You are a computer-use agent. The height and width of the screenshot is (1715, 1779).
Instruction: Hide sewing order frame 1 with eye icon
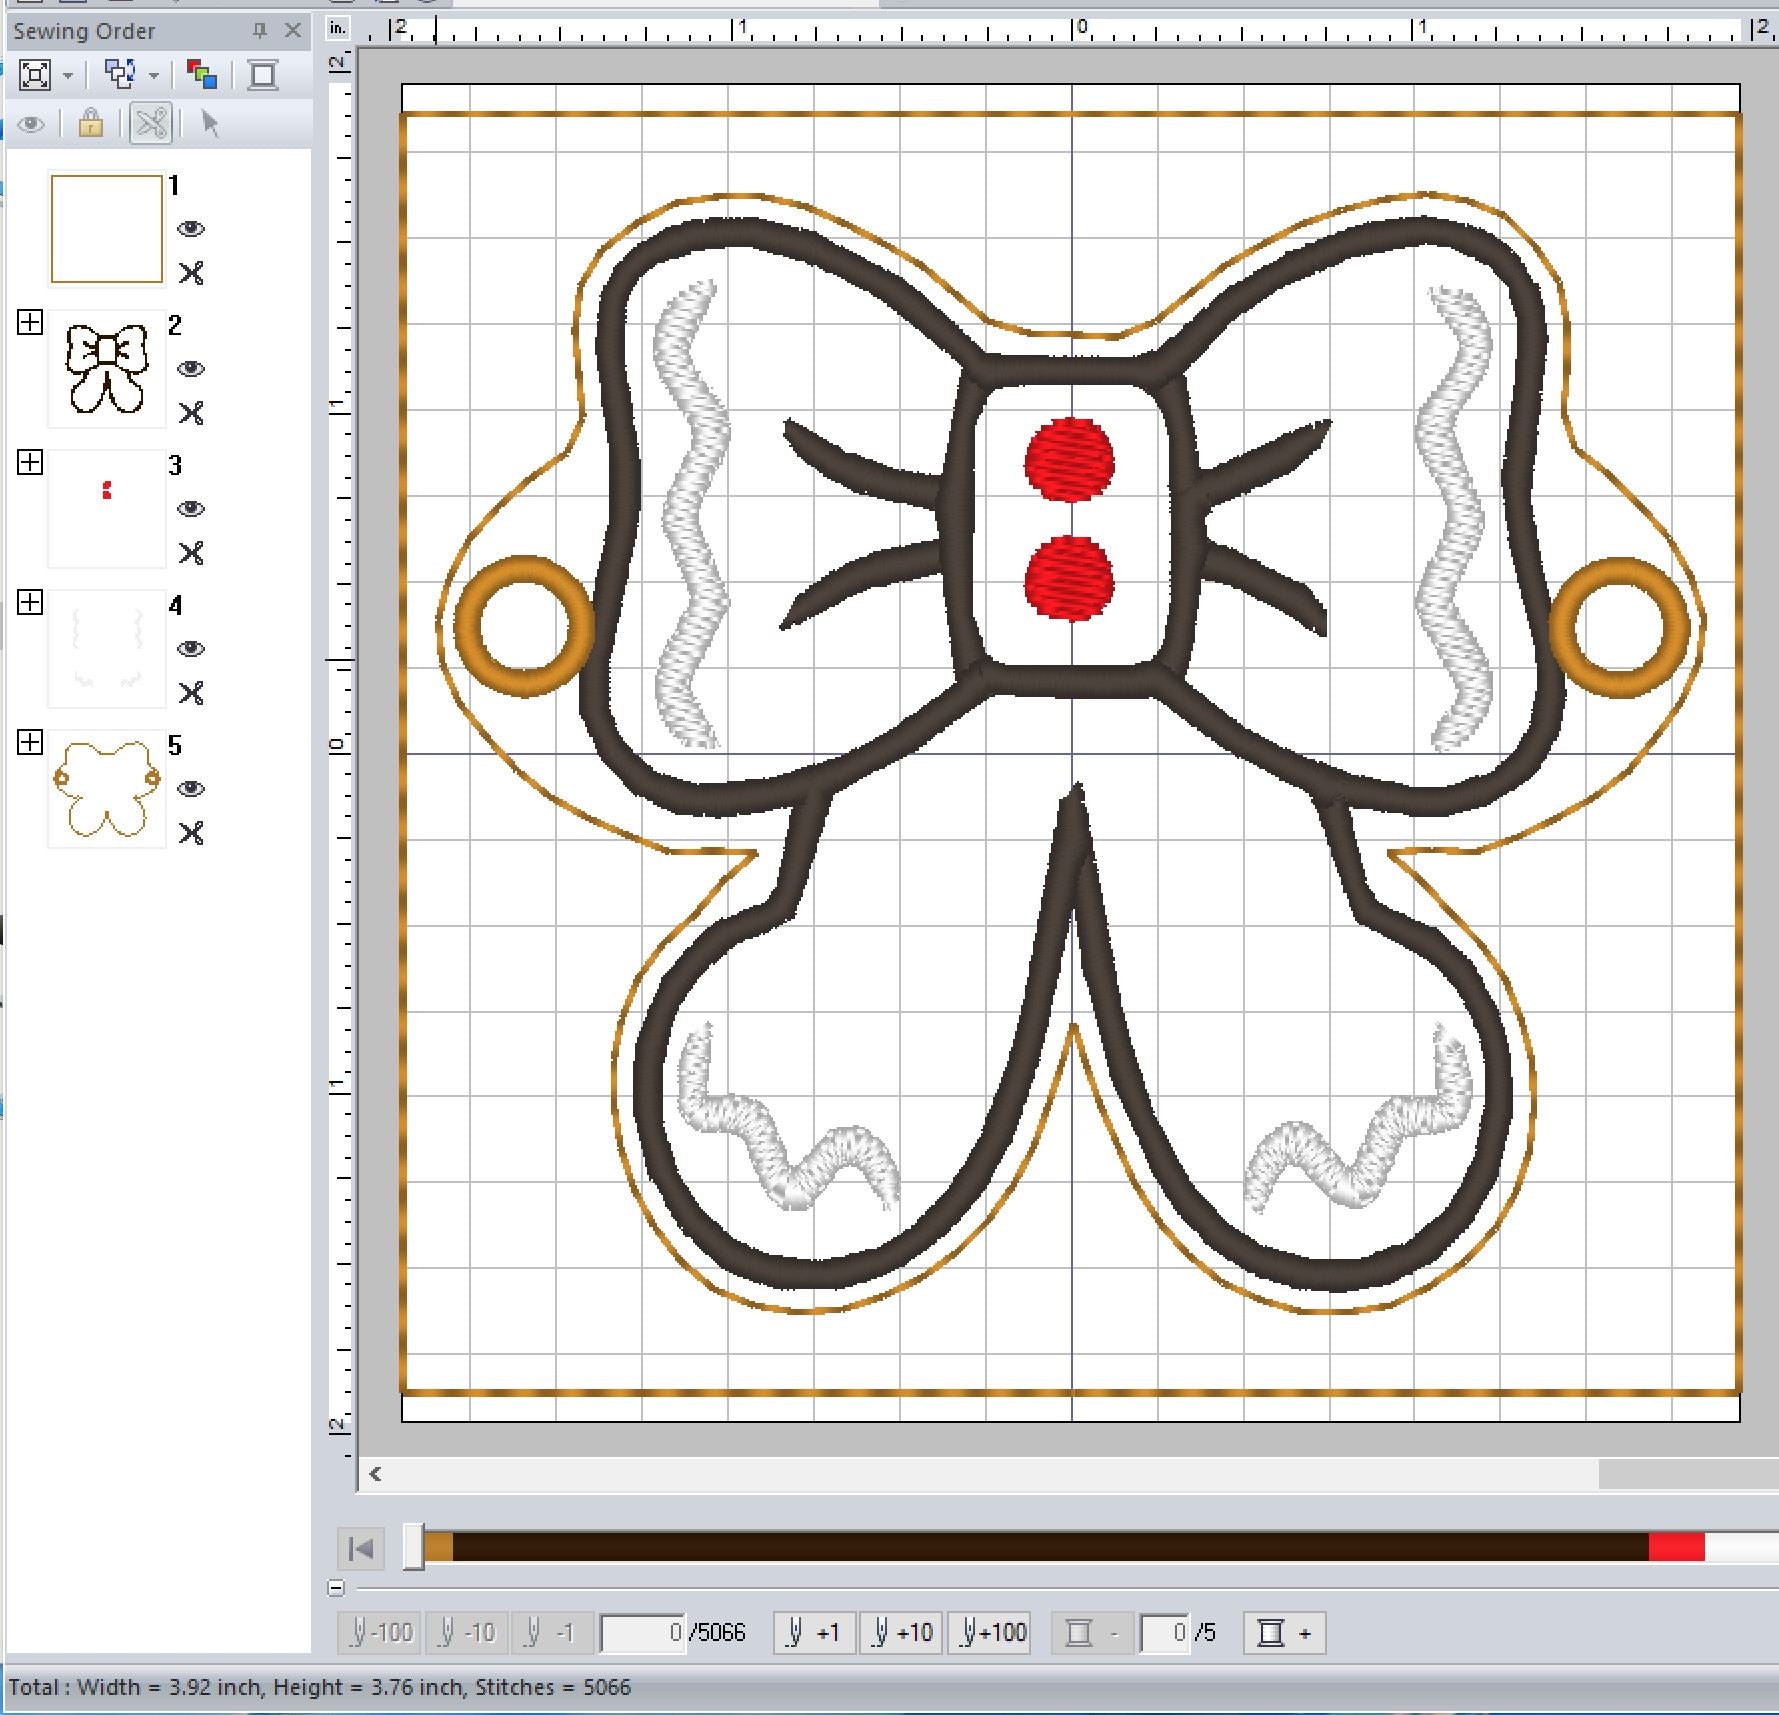click(191, 229)
